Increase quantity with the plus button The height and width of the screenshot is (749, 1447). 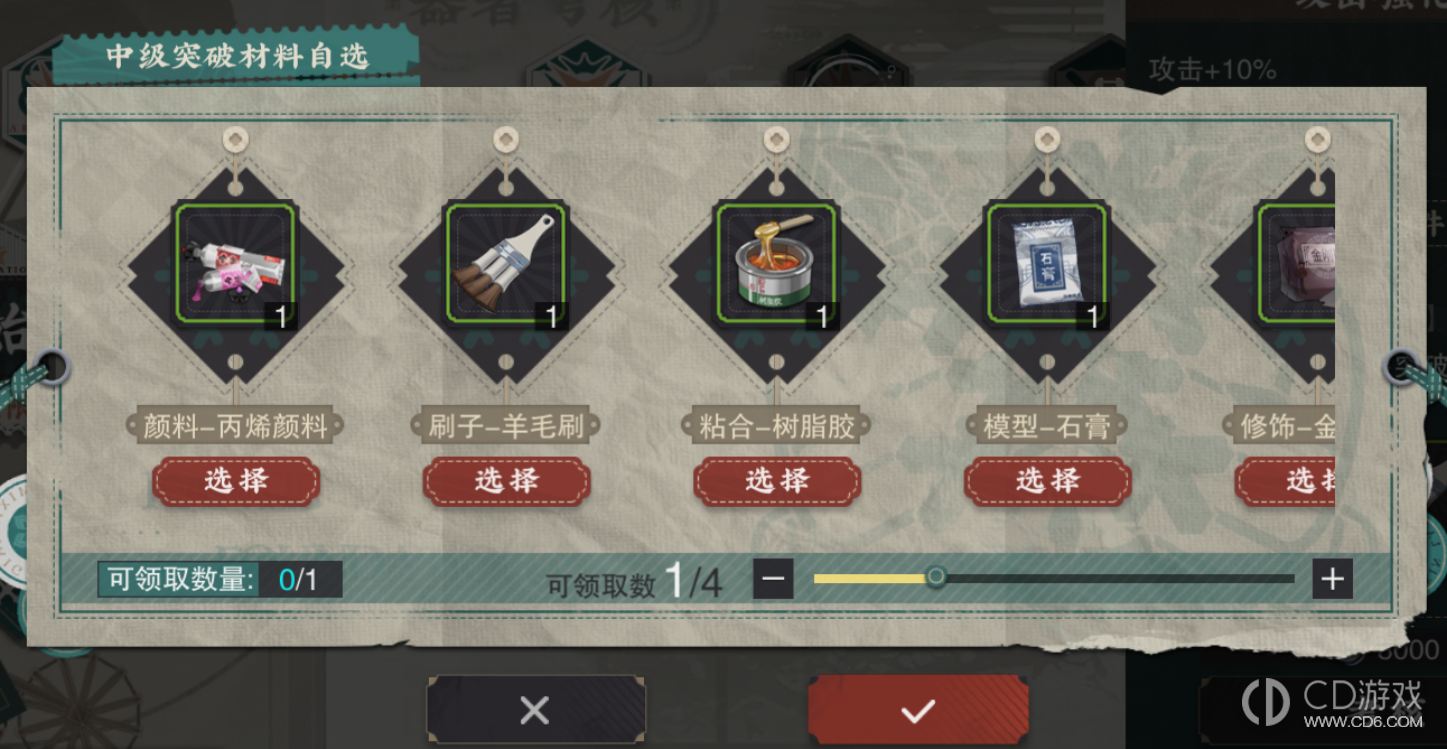point(1332,579)
